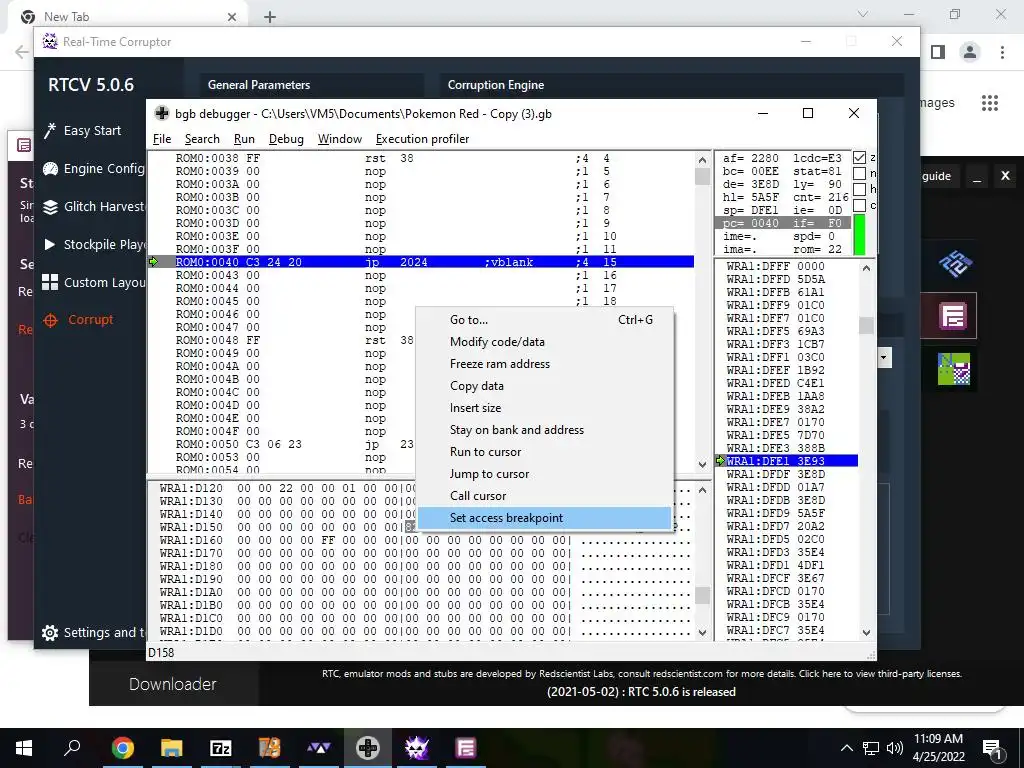Screen dimensions: 1024x768
Task: Click the disassembly pane scrollbar thumb
Action: [x=702, y=176]
